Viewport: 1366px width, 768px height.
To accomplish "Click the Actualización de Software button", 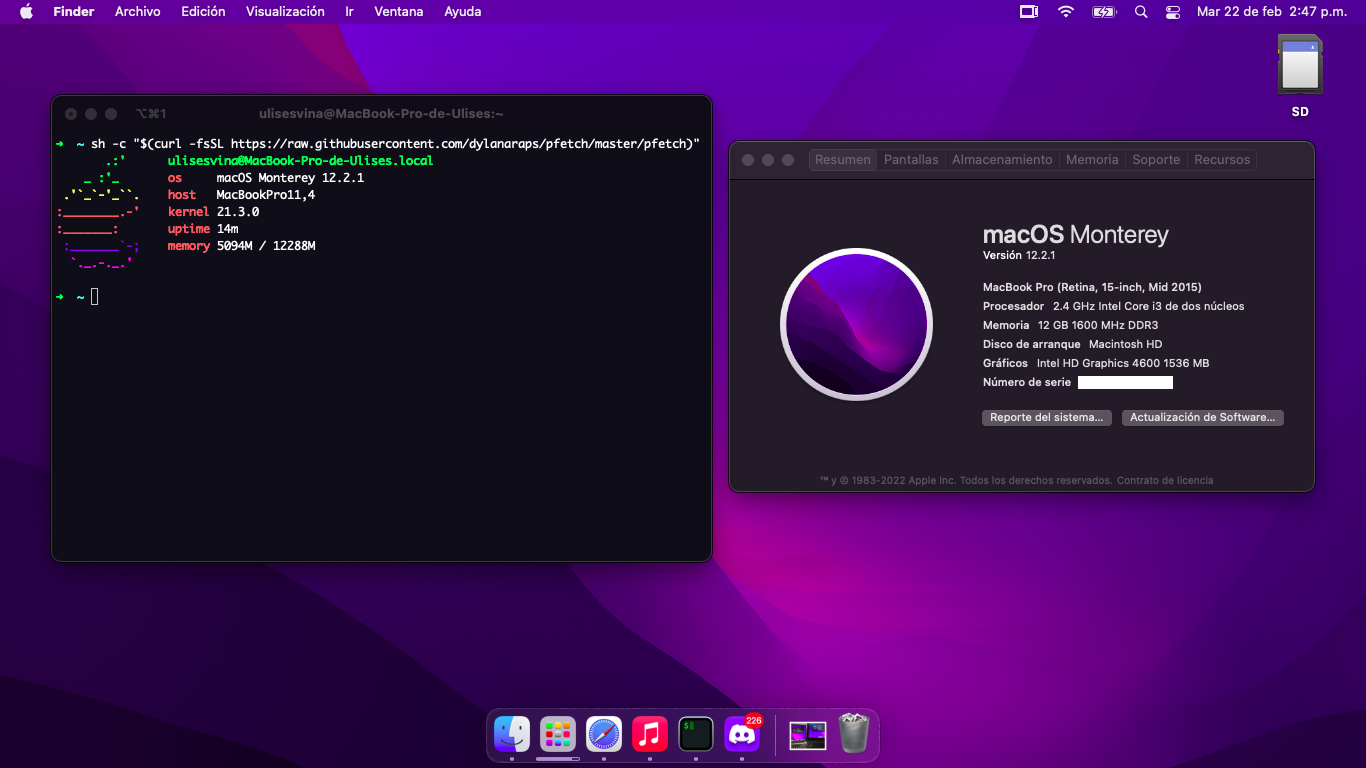I will click(x=1203, y=417).
